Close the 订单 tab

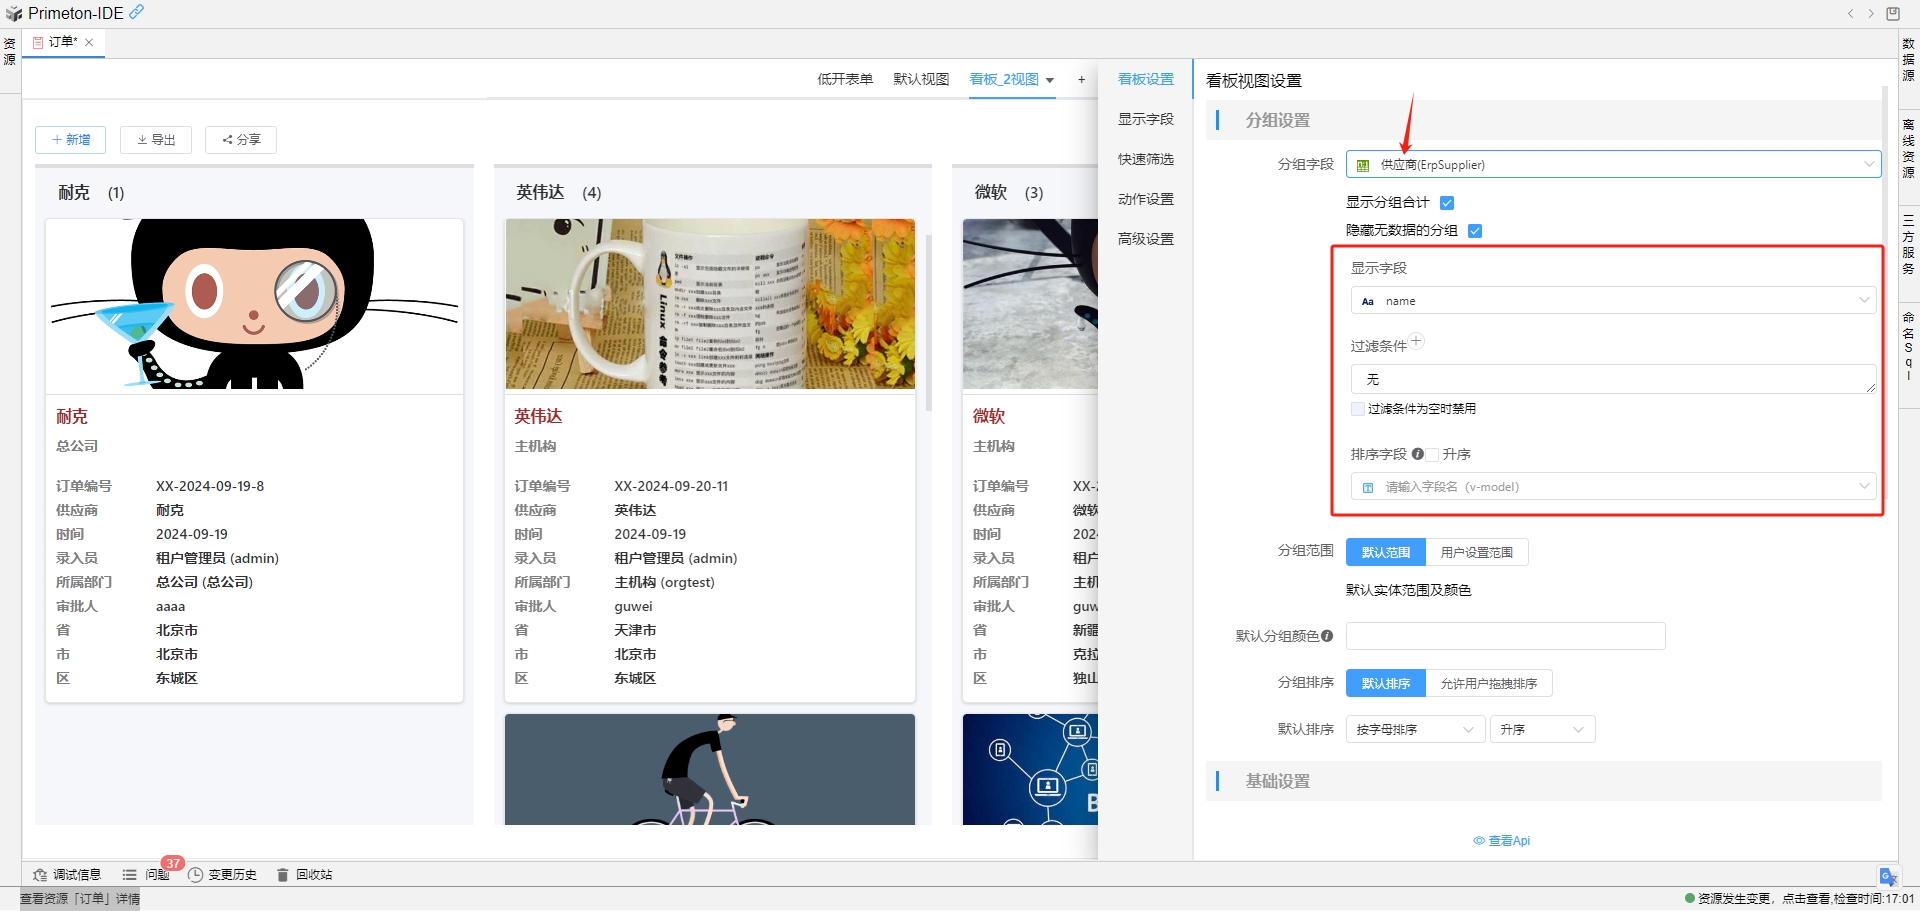coord(89,42)
